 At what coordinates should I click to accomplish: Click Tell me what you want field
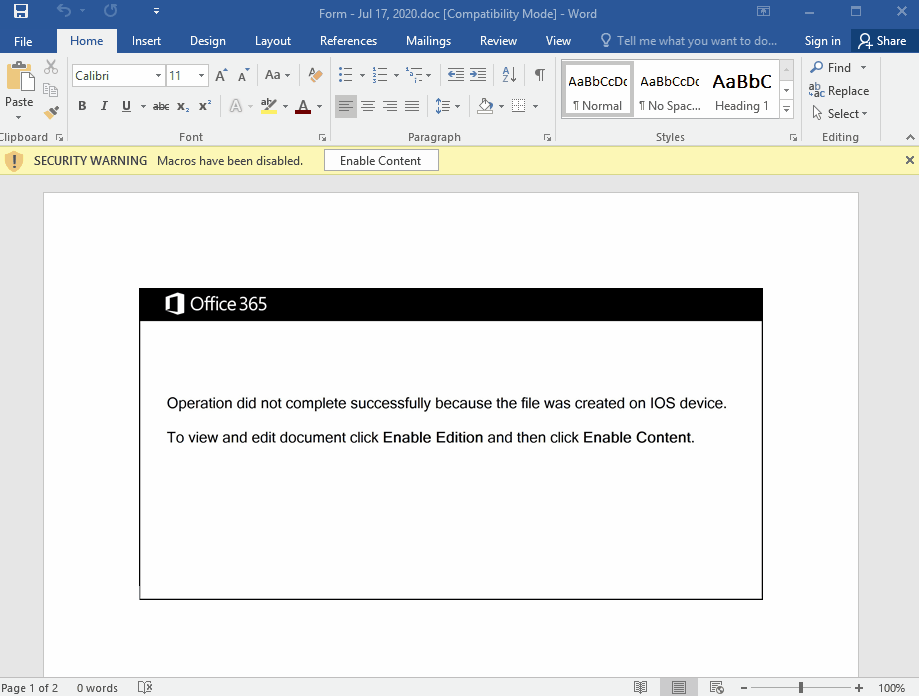point(689,41)
